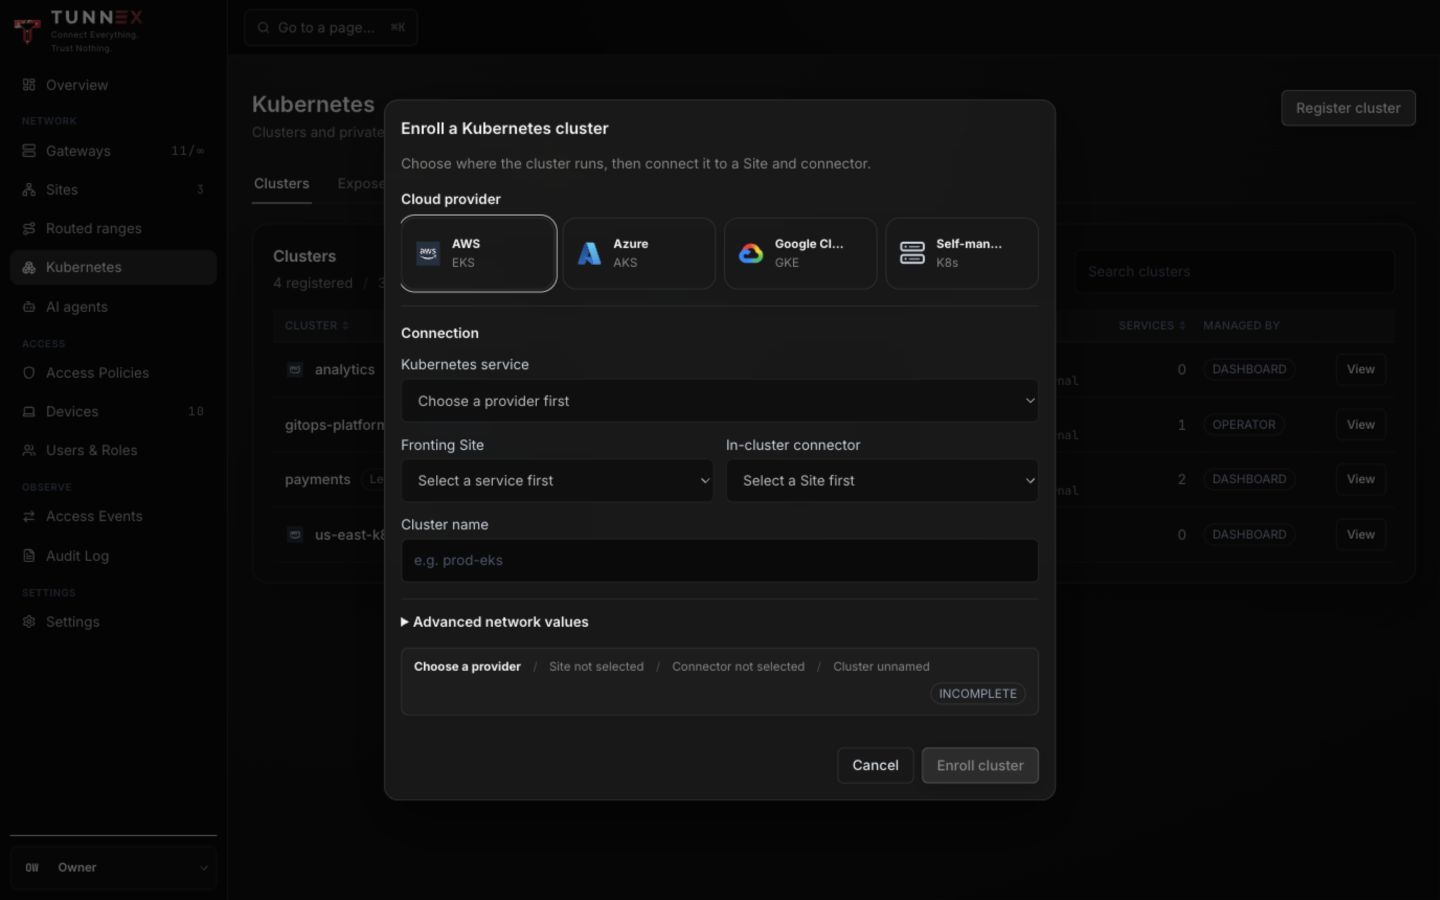Click the Devices sidebar icon

[29, 412]
